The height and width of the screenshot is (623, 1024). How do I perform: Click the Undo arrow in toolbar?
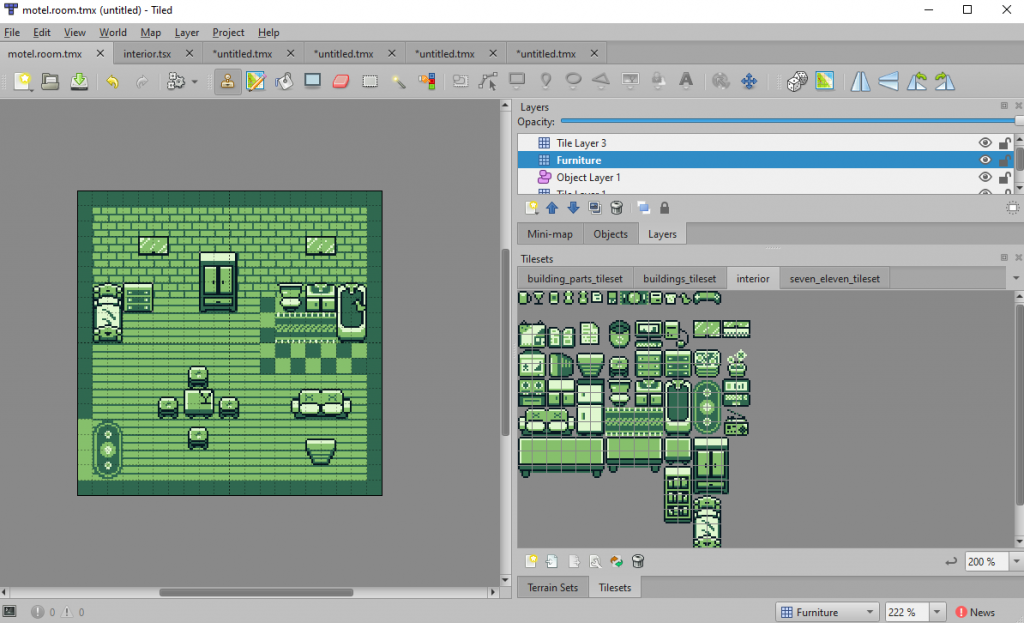pyautogui.click(x=112, y=81)
